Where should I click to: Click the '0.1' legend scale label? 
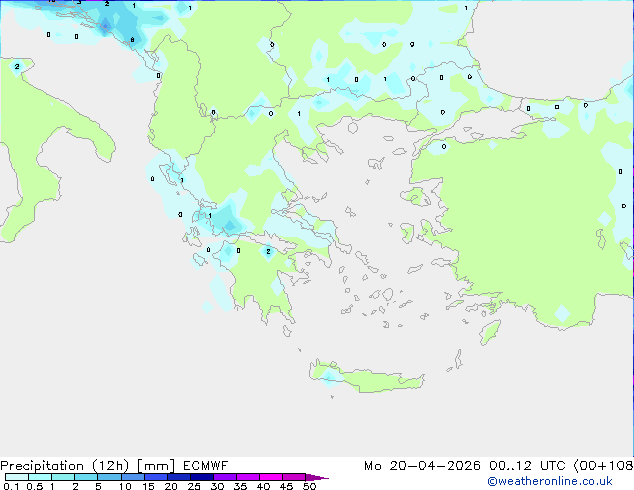[11, 486]
